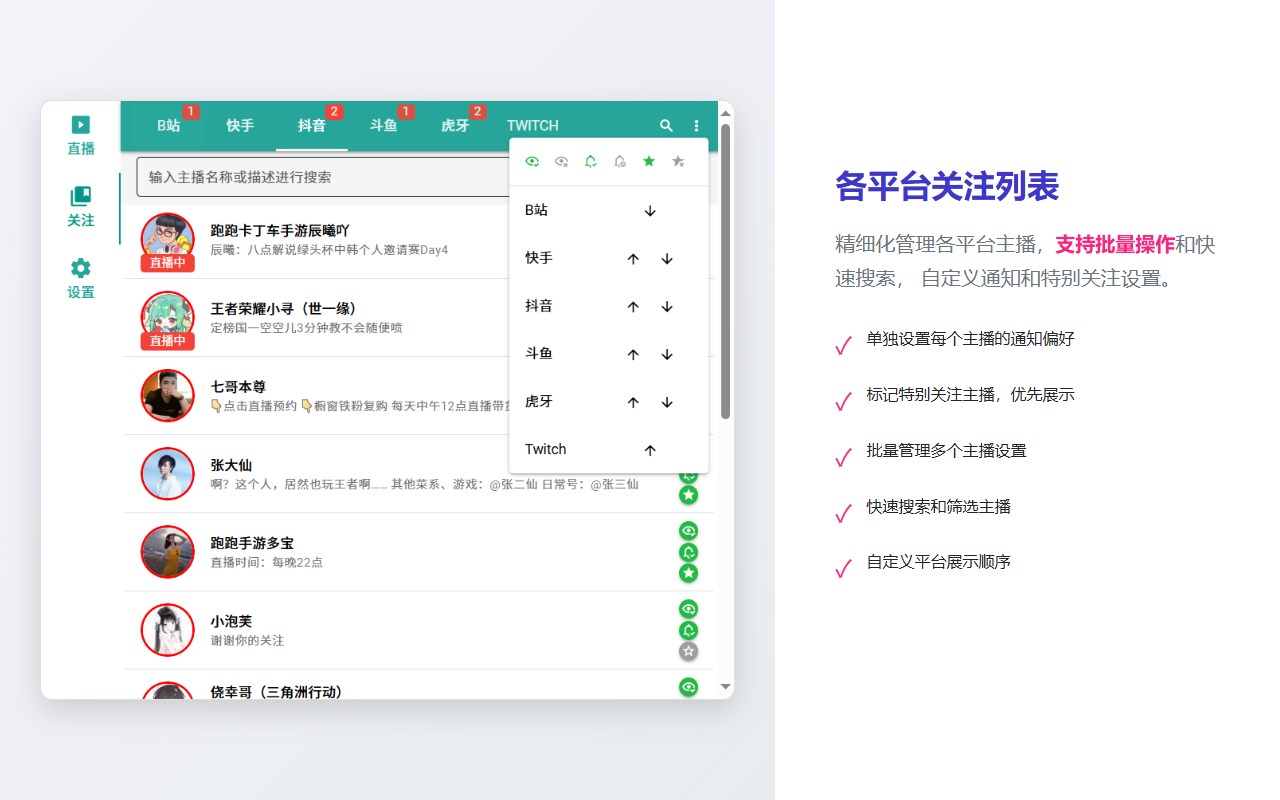Move 斗鱼 up in platform order
The height and width of the screenshot is (800, 1280).
pyautogui.click(x=633, y=355)
